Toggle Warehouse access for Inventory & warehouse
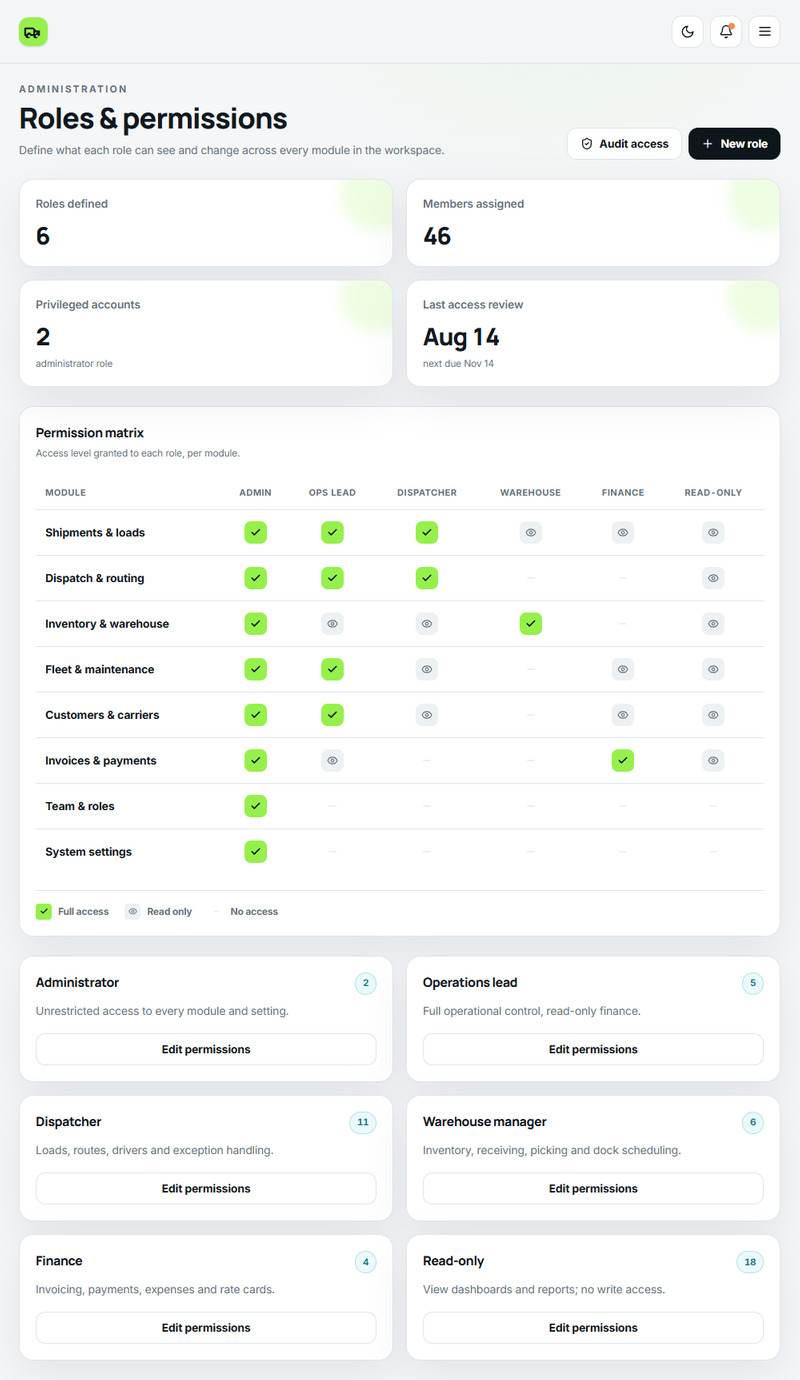 click(x=531, y=624)
